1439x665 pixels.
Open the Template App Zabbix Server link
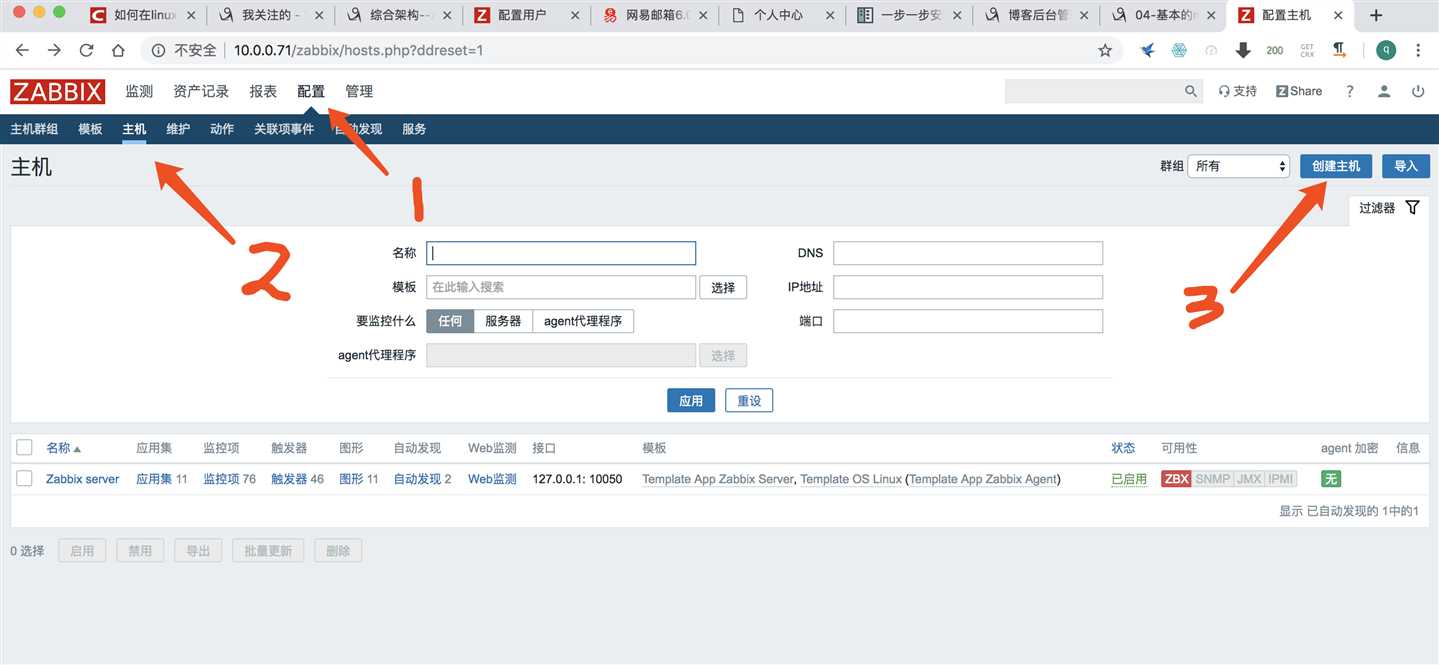click(717, 479)
